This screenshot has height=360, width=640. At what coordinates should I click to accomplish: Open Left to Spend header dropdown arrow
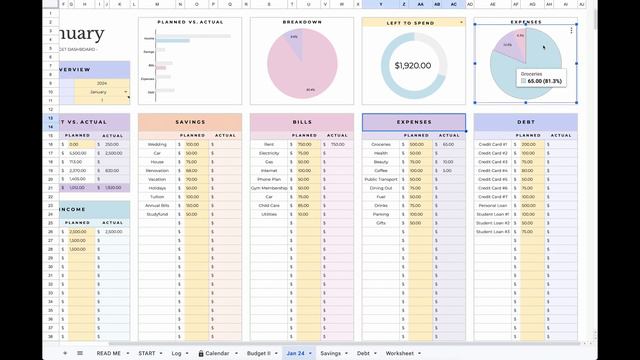point(462,22)
